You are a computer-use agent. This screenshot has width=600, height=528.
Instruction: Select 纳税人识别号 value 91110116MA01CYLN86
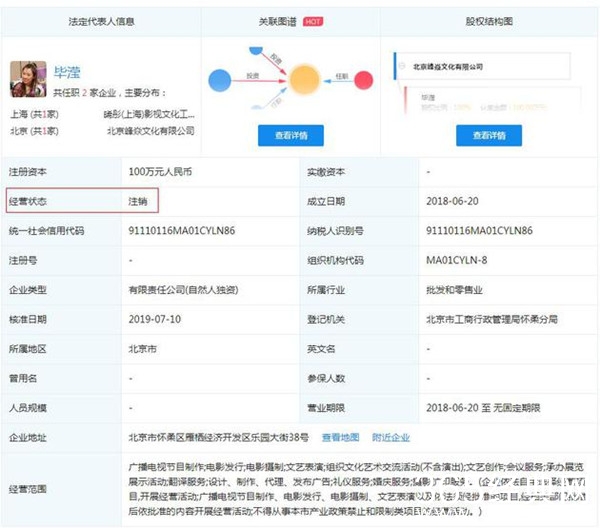479,231
